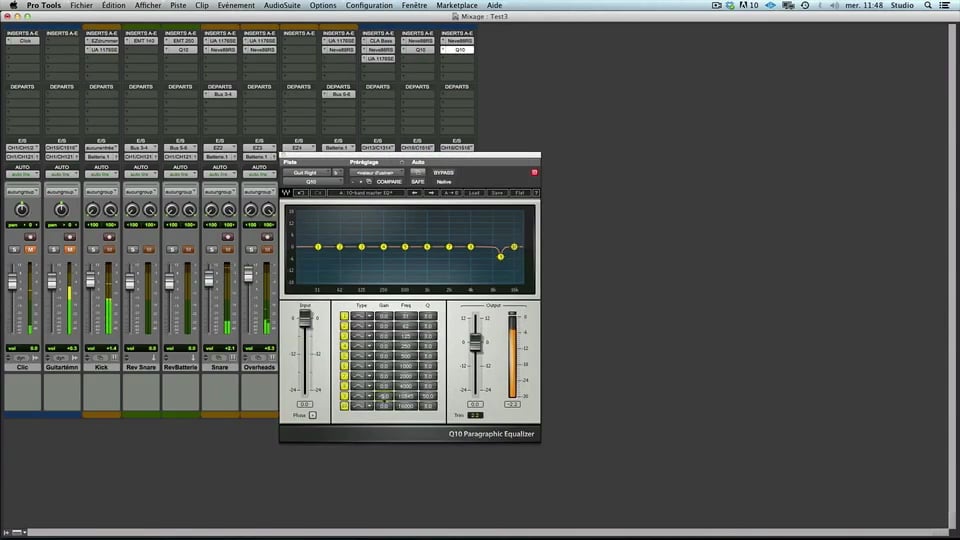Mute the Snare track
This screenshot has width=960, height=540.
click(x=228, y=249)
